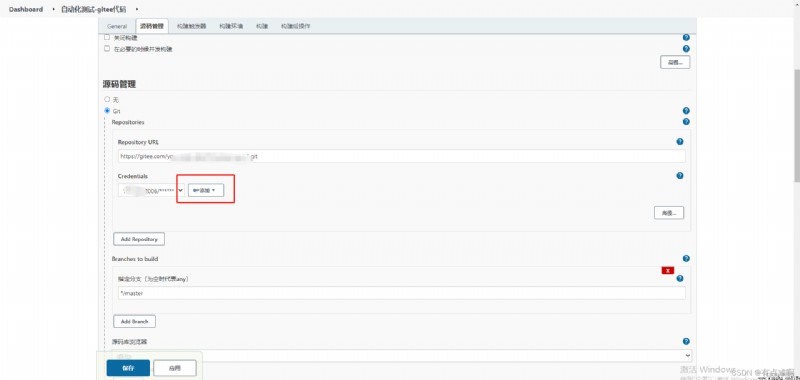Expand breadcrumb arrow after 自动化测试-gitee代码

pyautogui.click(x=137, y=9)
